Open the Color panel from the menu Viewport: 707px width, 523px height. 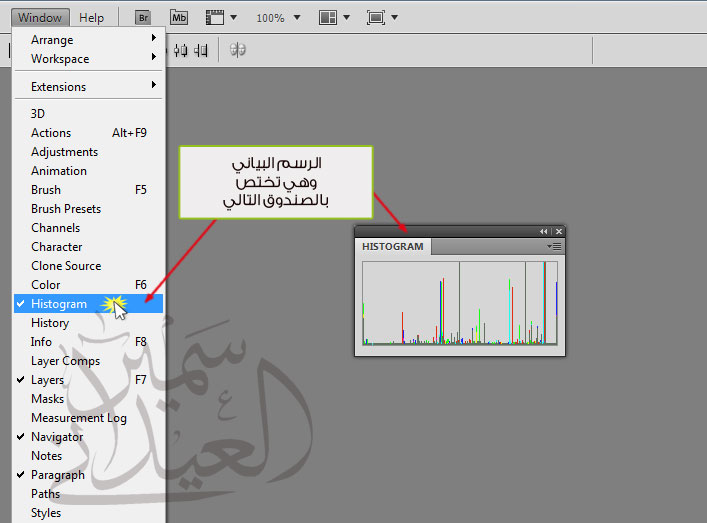click(x=45, y=285)
